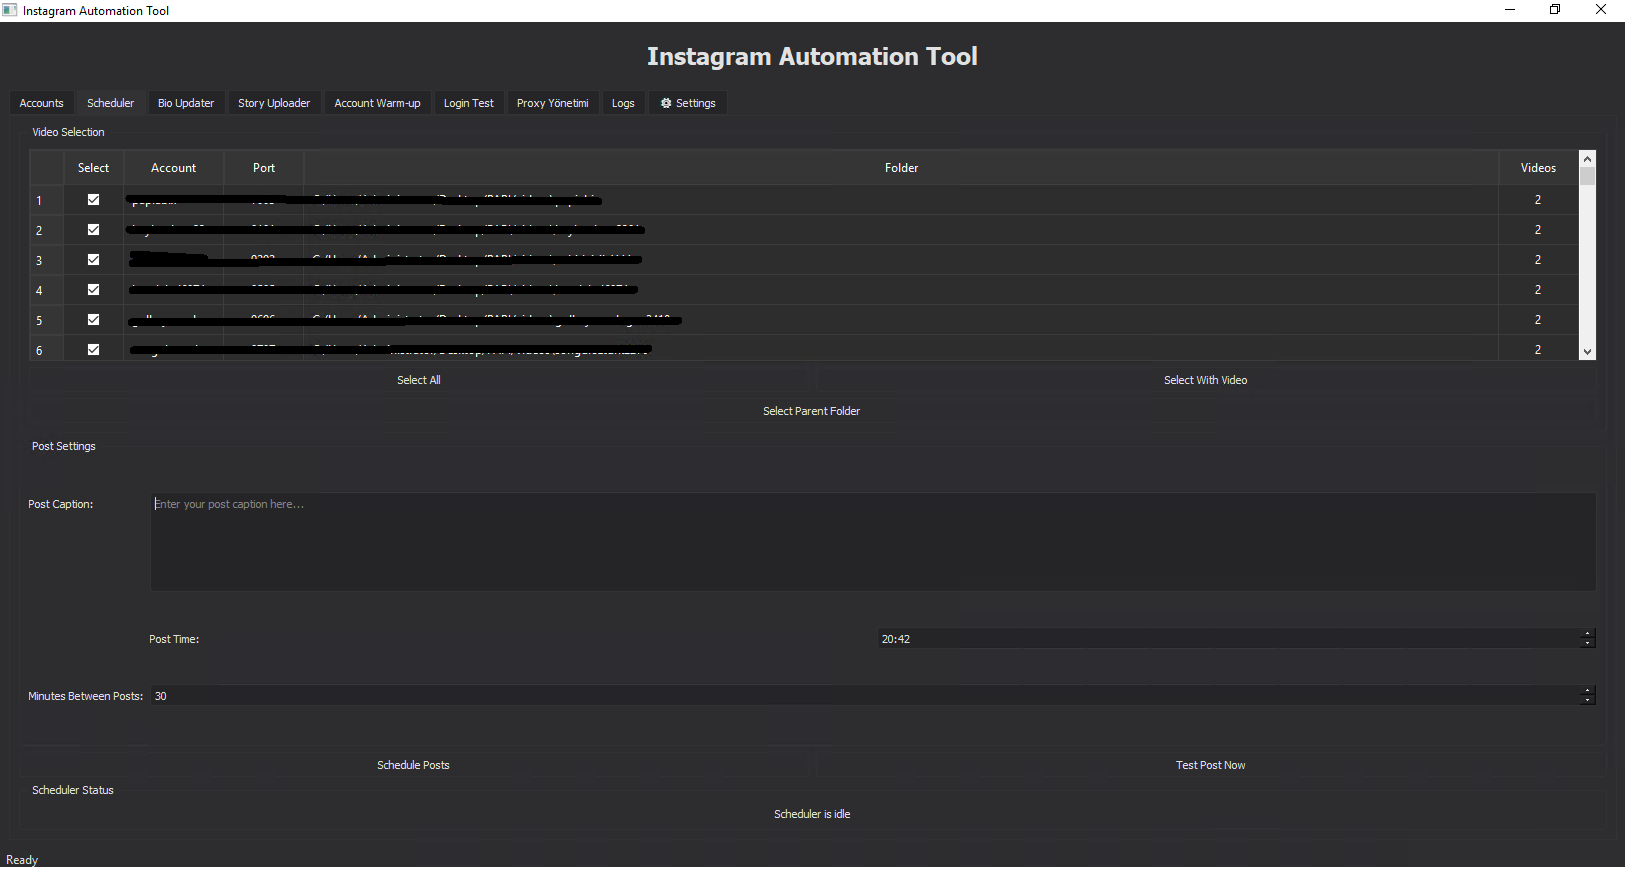1625x870 pixels.
Task: Select row number 2 header
Action: click(46, 230)
